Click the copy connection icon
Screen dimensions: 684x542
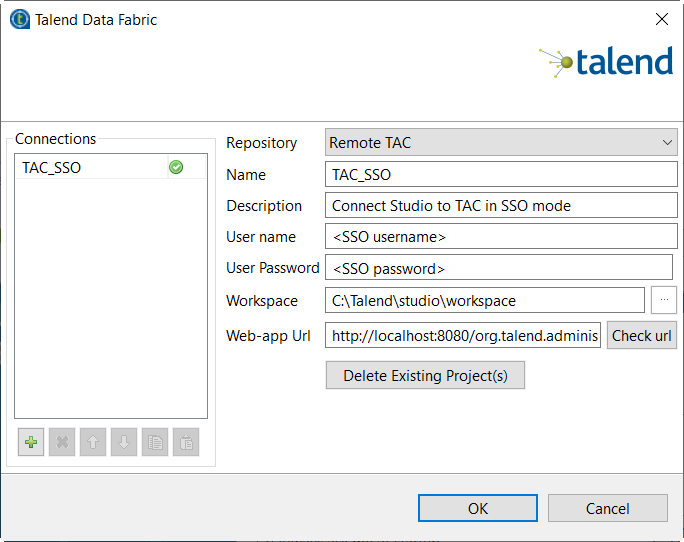[x=155, y=442]
